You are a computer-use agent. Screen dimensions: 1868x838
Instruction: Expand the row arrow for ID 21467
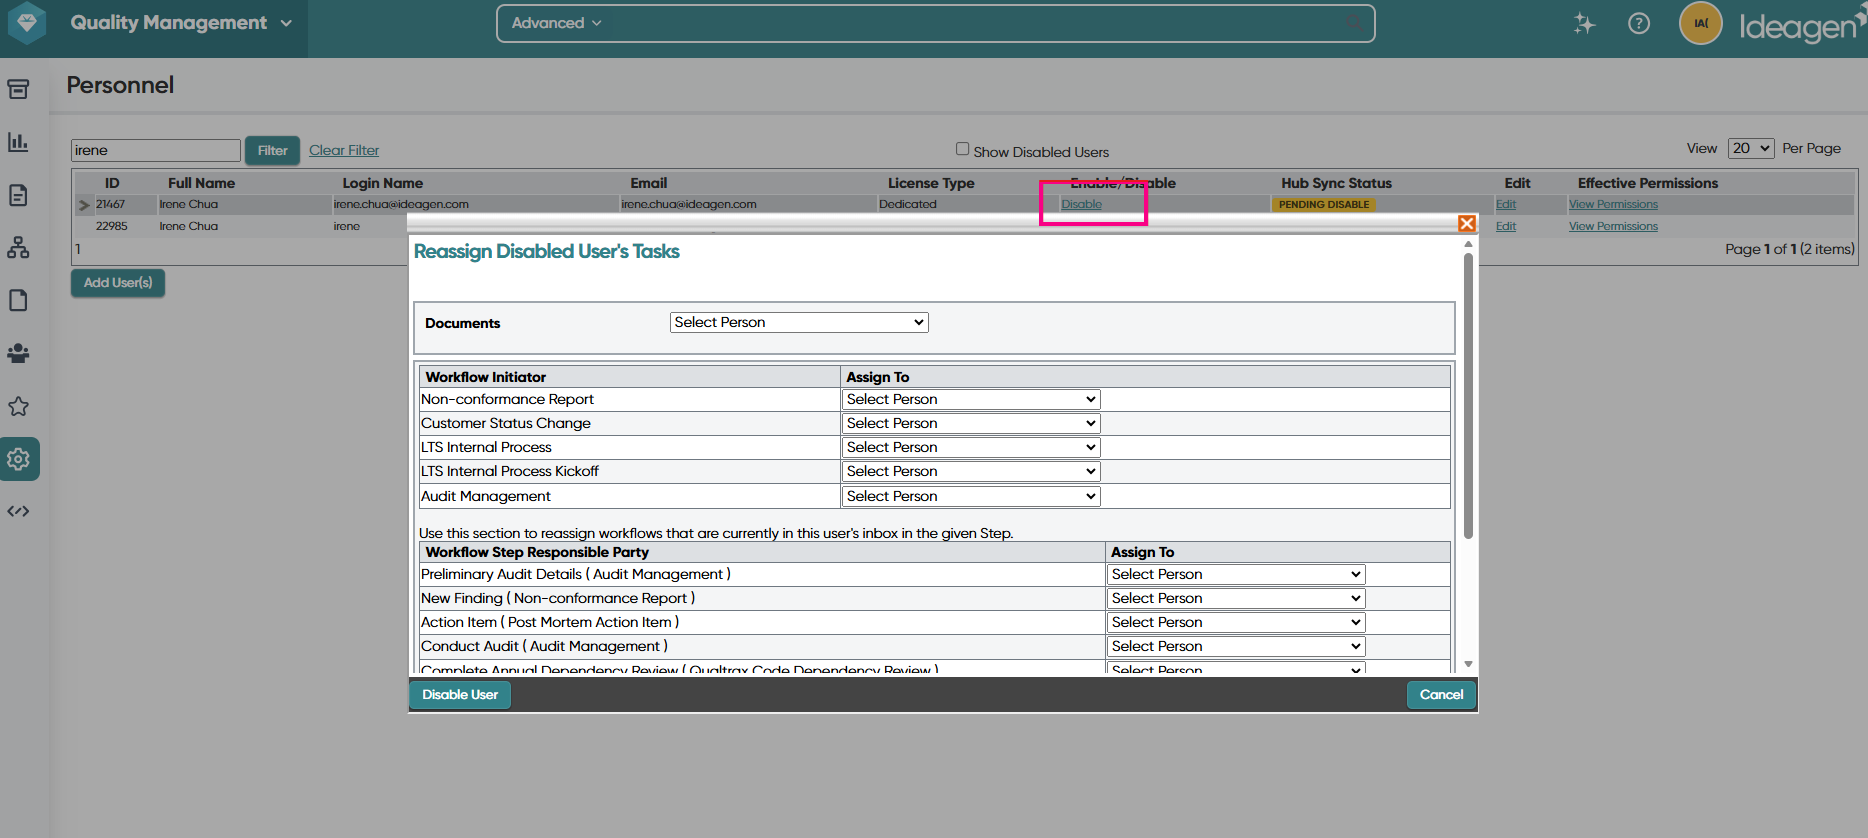point(84,205)
